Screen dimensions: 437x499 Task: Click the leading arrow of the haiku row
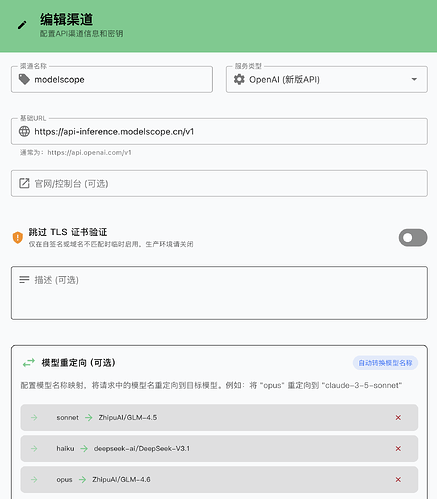coord(34,448)
